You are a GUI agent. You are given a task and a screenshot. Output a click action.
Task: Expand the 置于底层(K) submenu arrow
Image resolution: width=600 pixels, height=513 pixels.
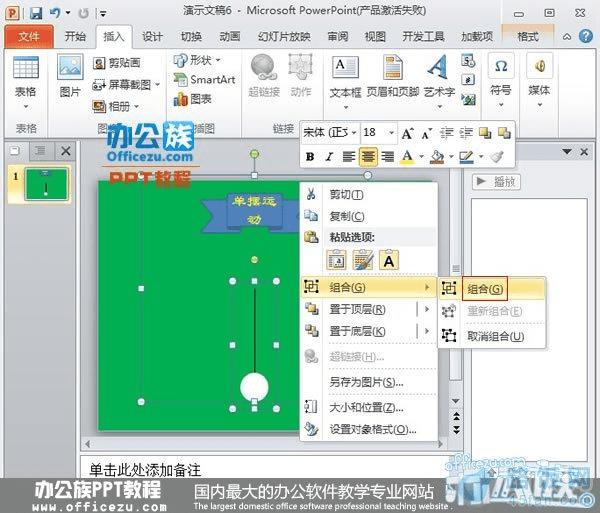(x=427, y=331)
